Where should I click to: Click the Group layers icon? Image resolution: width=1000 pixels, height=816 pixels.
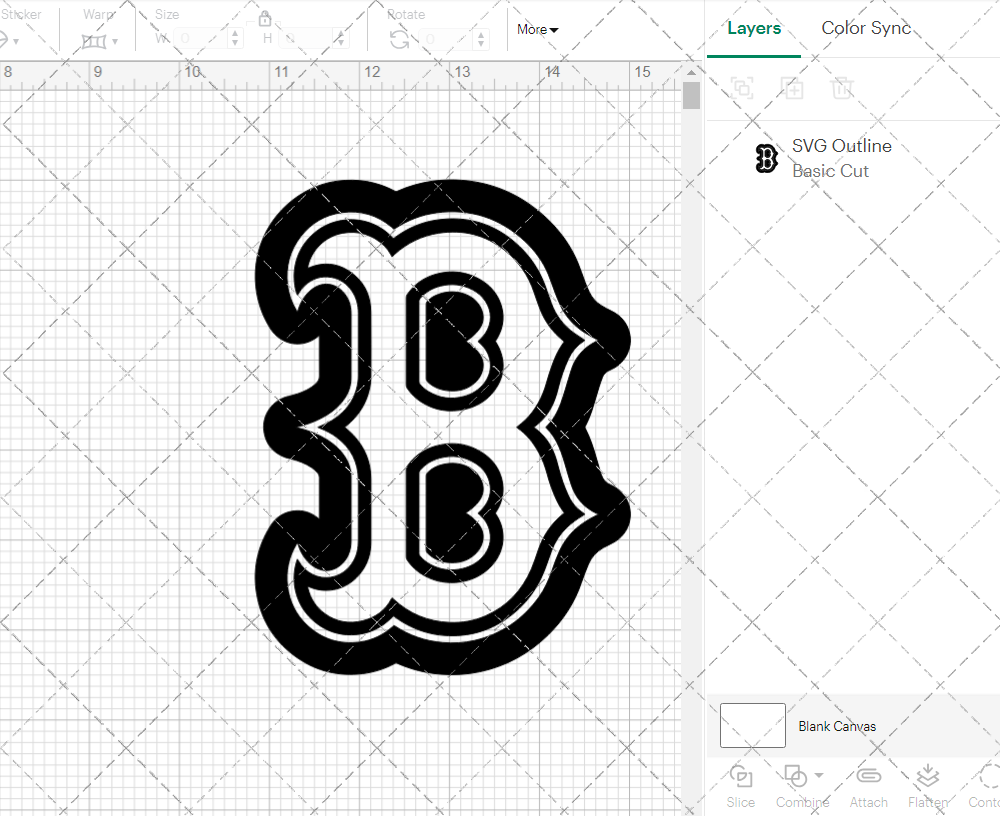(742, 88)
